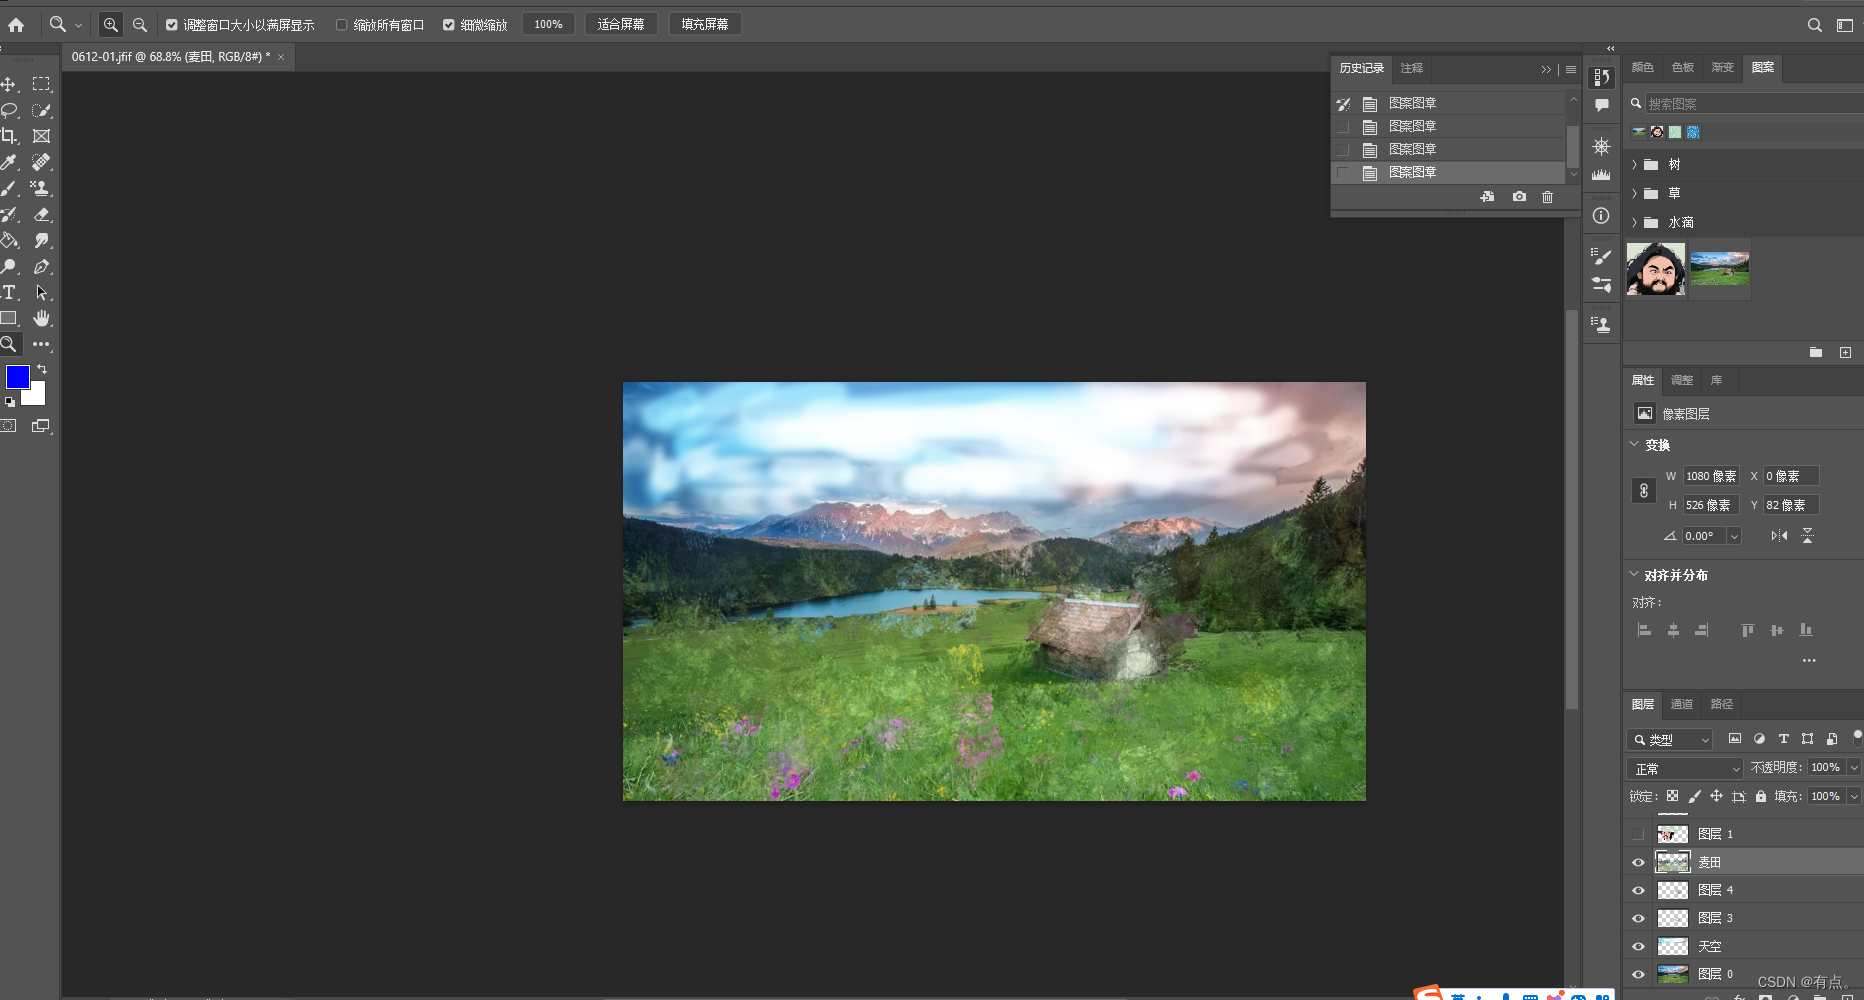This screenshot has height=1000, width=1864.
Task: Expand the 草 pattern folder
Action: 1634,193
